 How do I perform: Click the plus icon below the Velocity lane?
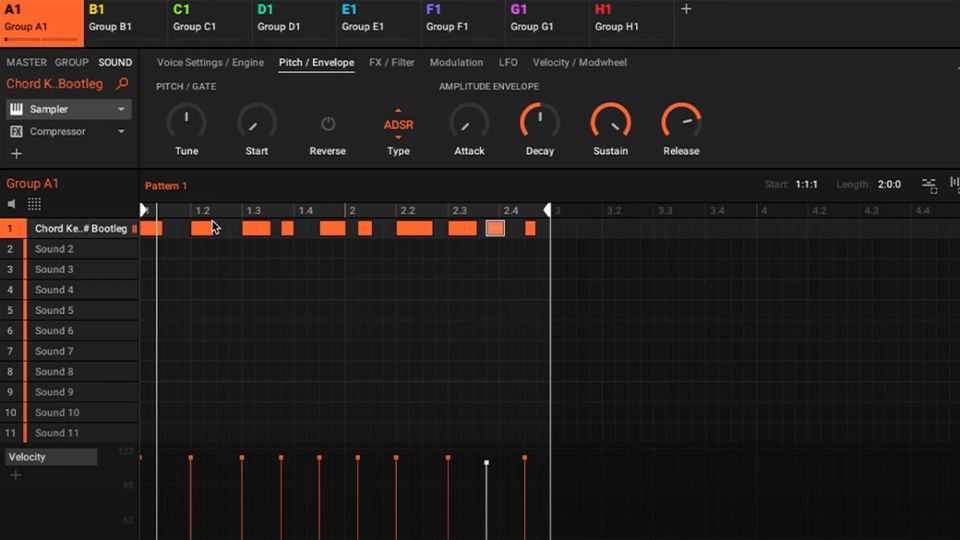coord(15,475)
